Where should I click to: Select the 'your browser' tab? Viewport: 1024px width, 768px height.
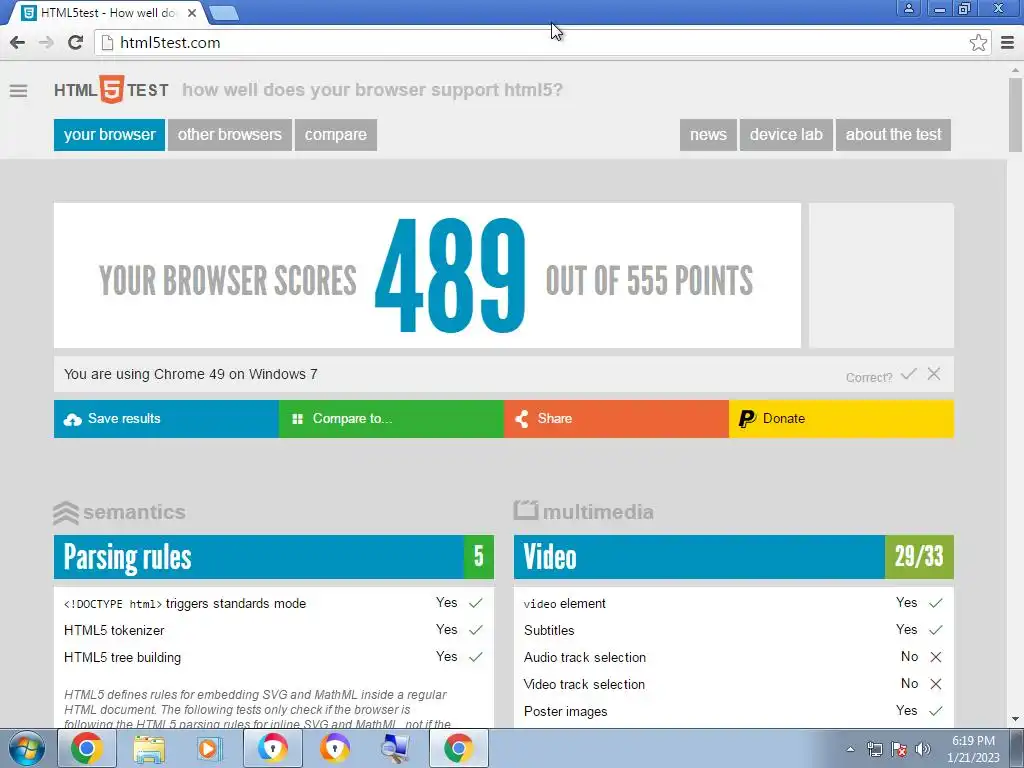tap(109, 135)
